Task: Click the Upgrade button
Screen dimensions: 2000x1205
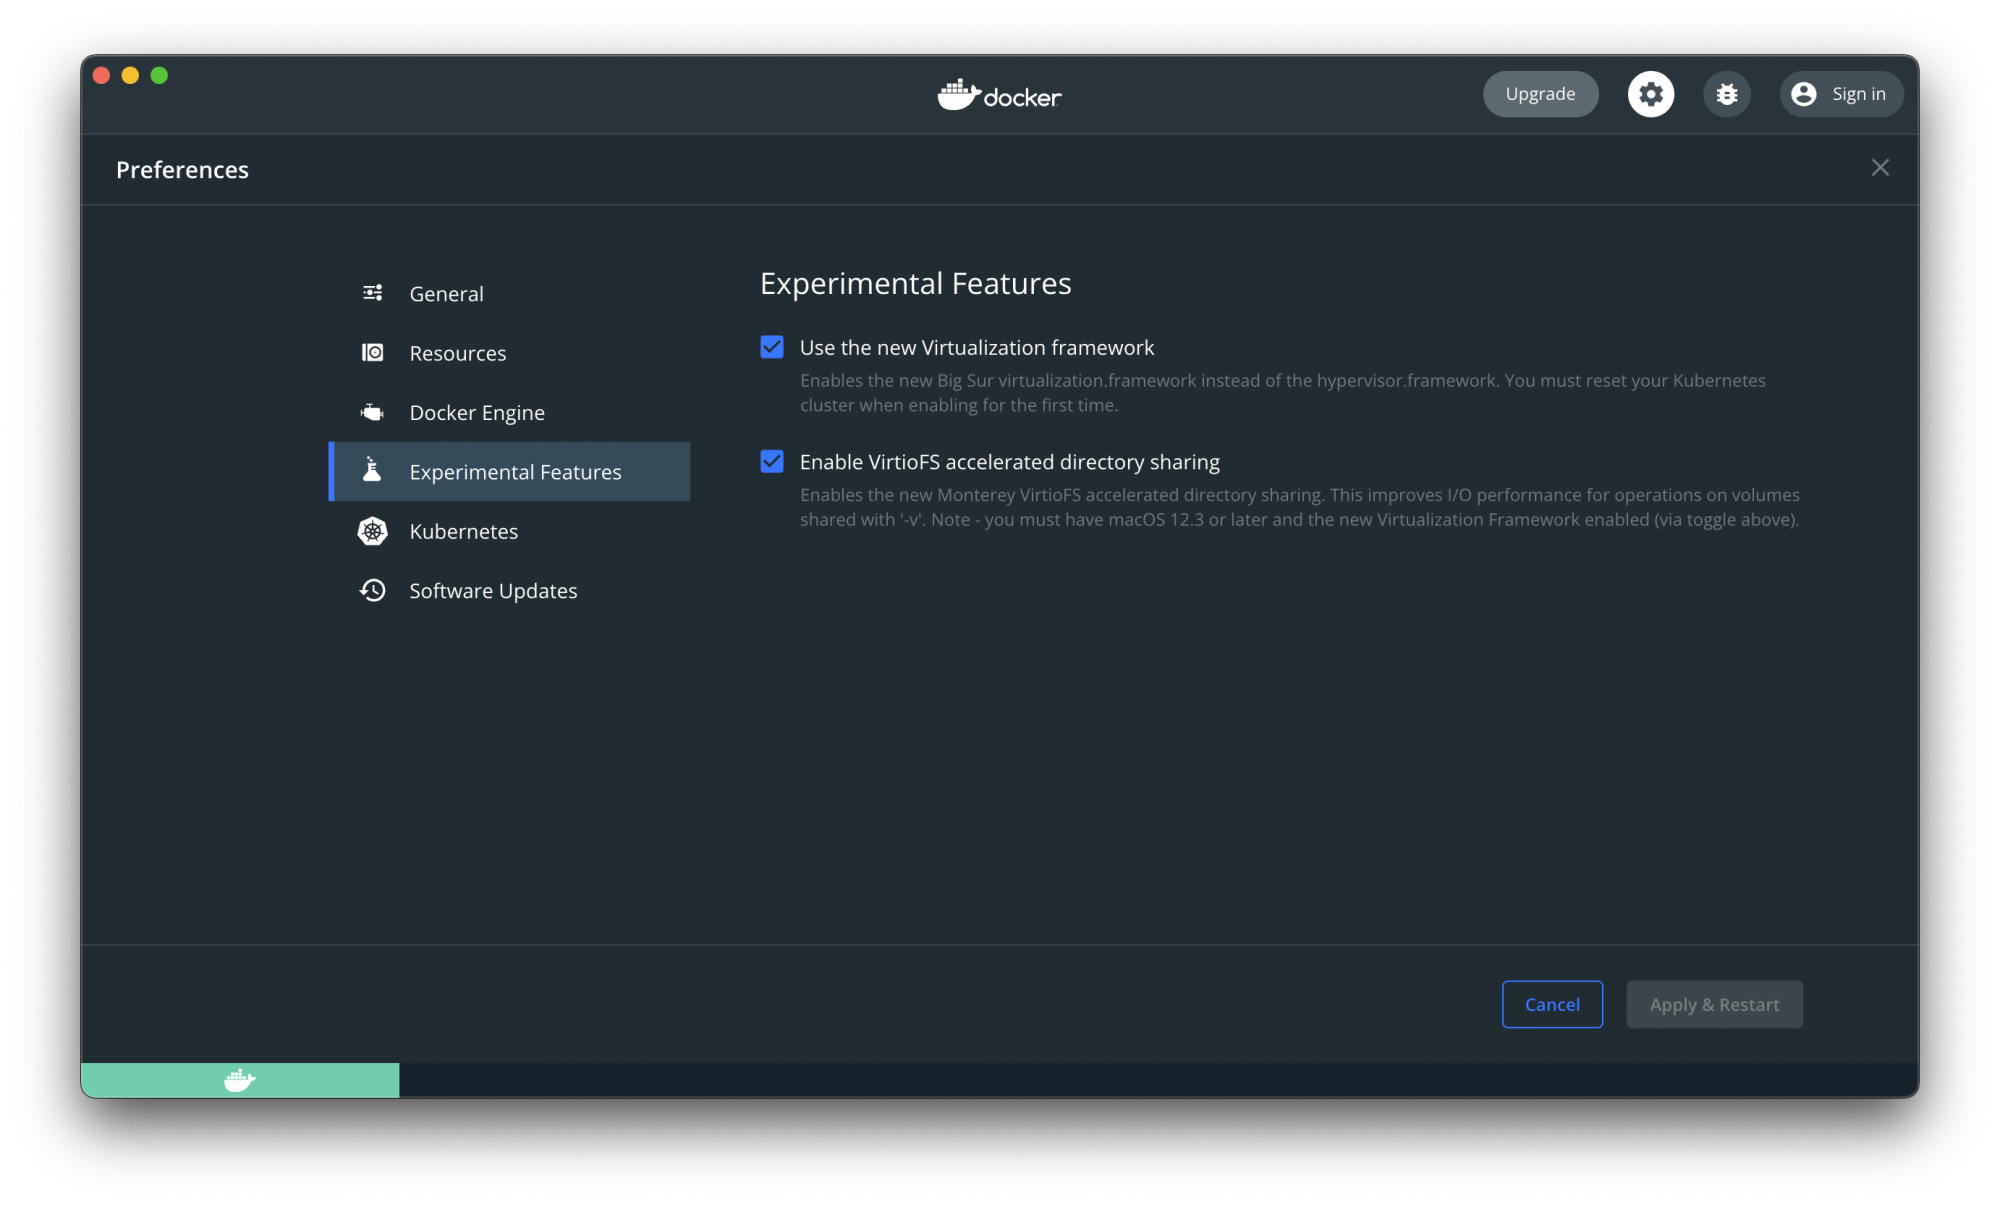Action: [x=1540, y=94]
